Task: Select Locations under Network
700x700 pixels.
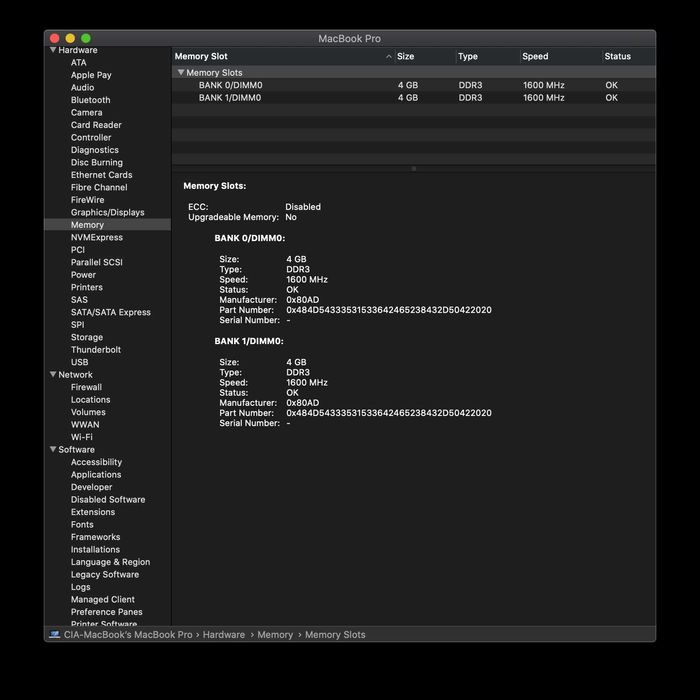Action: 90,400
